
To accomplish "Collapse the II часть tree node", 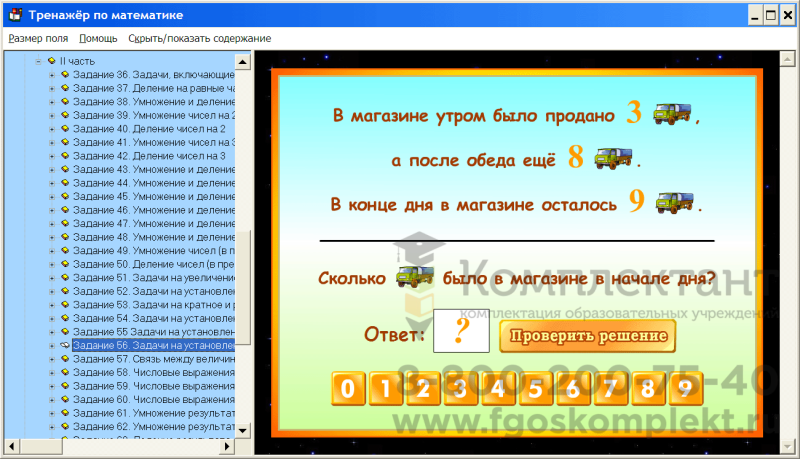I will [38, 61].
